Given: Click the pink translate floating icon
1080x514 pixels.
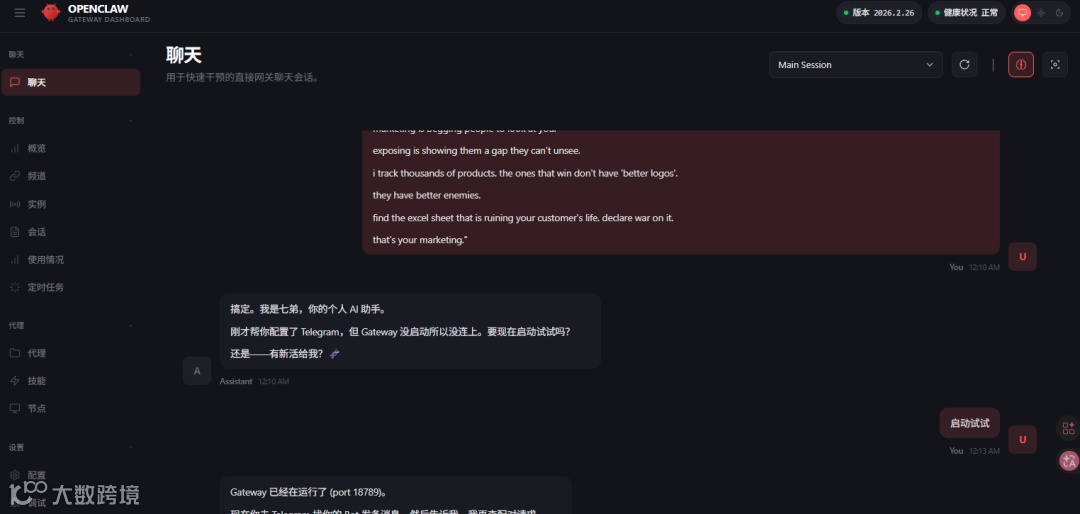Looking at the screenshot, I should [x=1068, y=461].
